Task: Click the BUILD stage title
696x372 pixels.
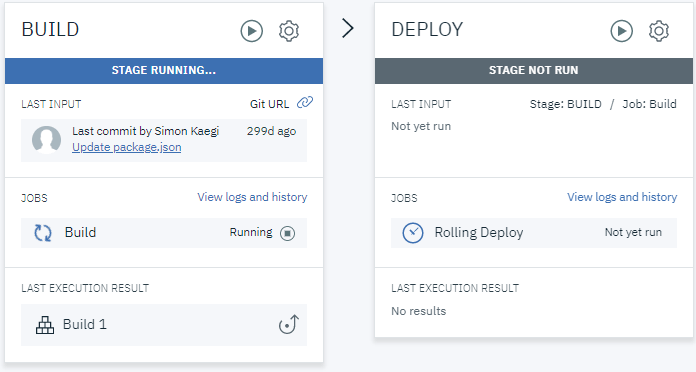Action: pos(50,29)
